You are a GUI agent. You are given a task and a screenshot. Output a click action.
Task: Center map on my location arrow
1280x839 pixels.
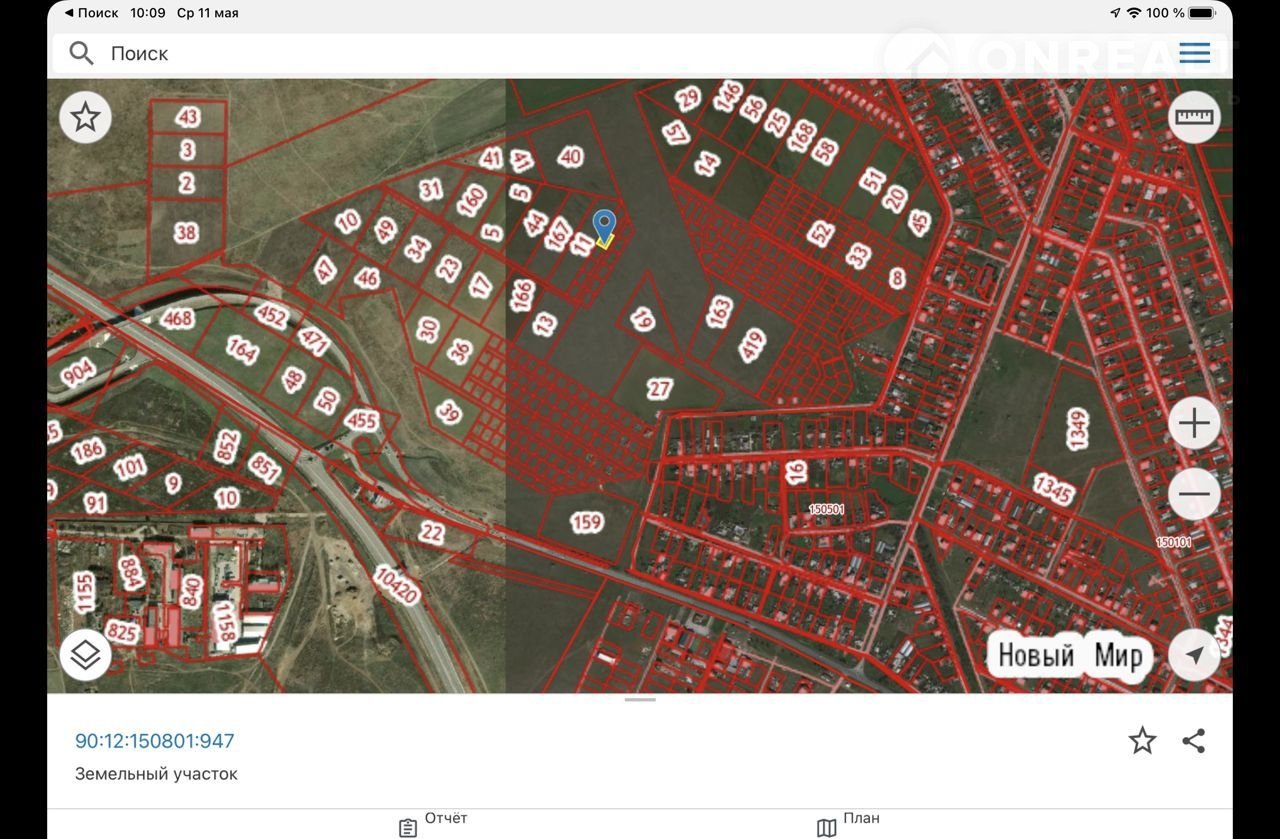pyautogui.click(x=1194, y=655)
